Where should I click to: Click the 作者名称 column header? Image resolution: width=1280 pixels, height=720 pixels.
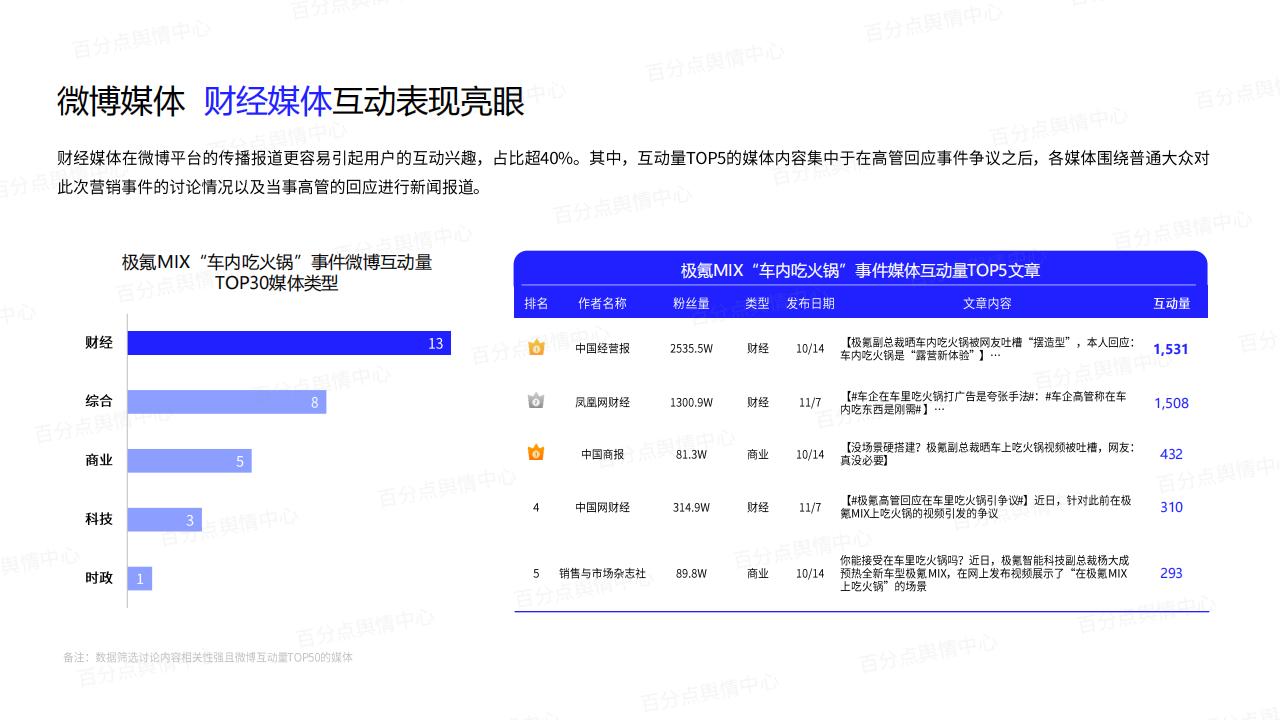602,303
